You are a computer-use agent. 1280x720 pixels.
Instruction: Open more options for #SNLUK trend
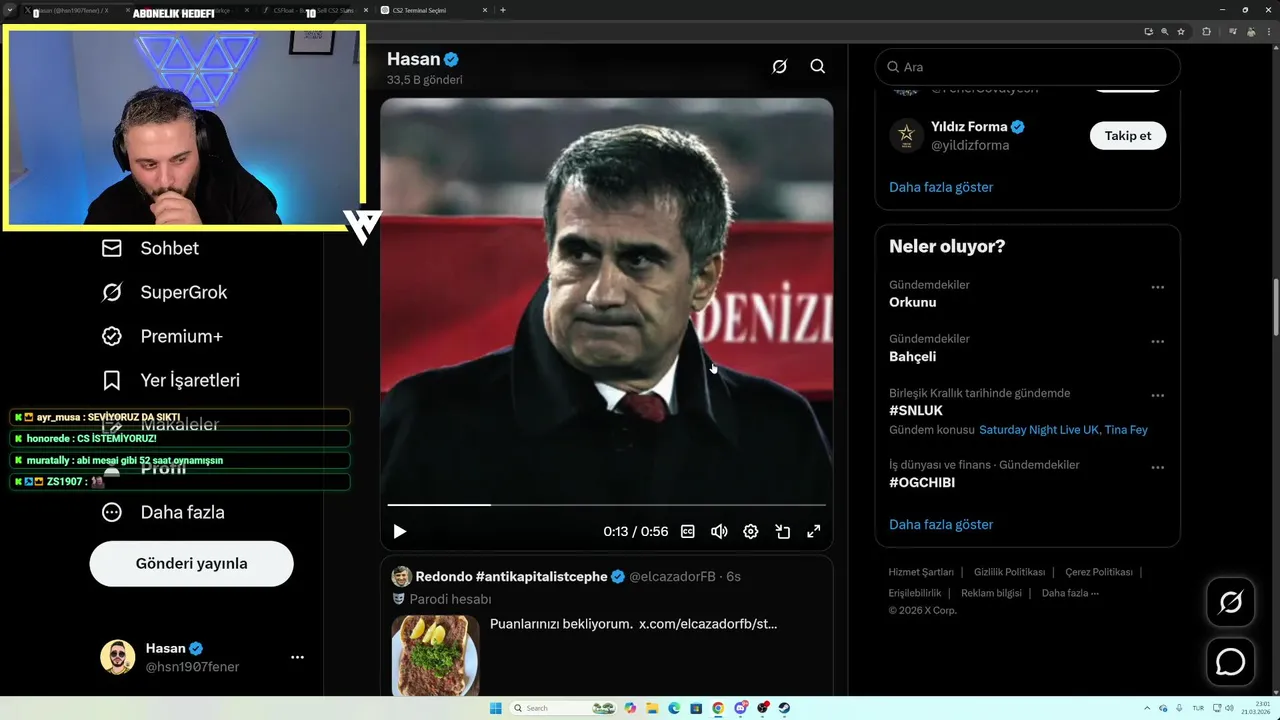(1158, 395)
